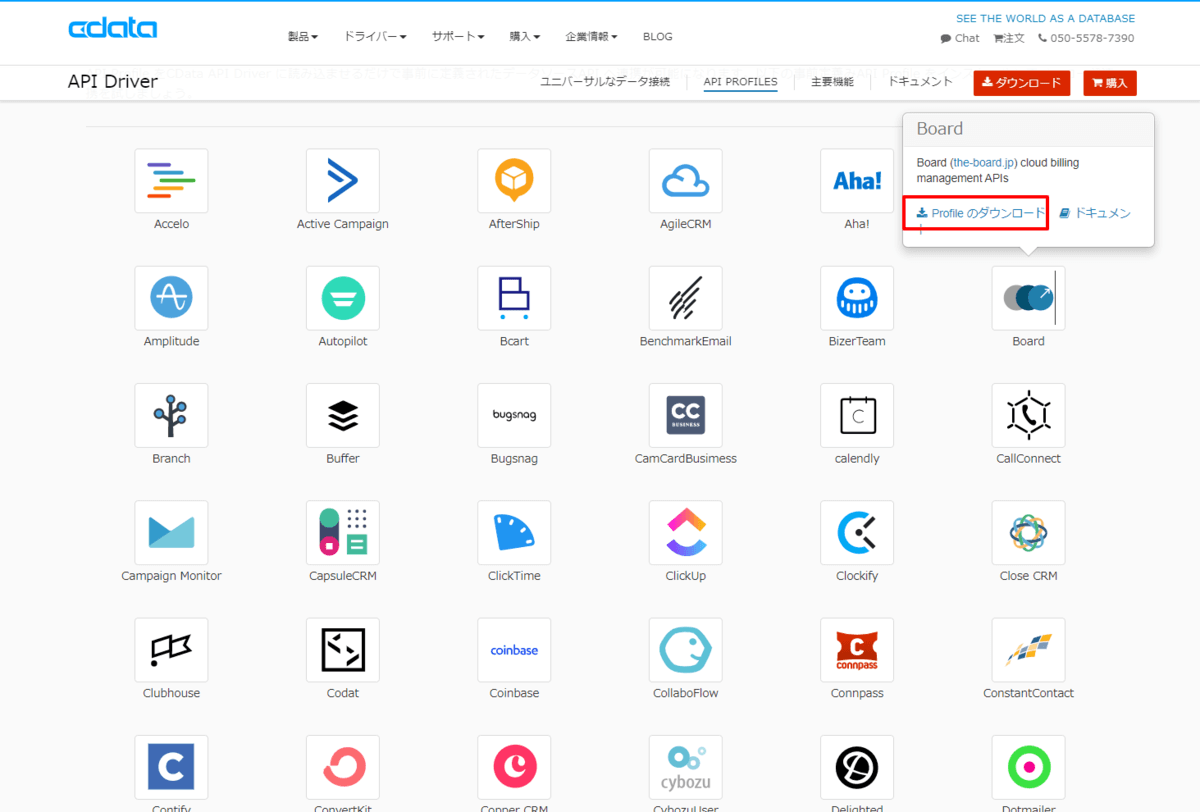Image resolution: width=1200 pixels, height=812 pixels.
Task: Open the Clubhouse profile icon
Action: (171, 650)
